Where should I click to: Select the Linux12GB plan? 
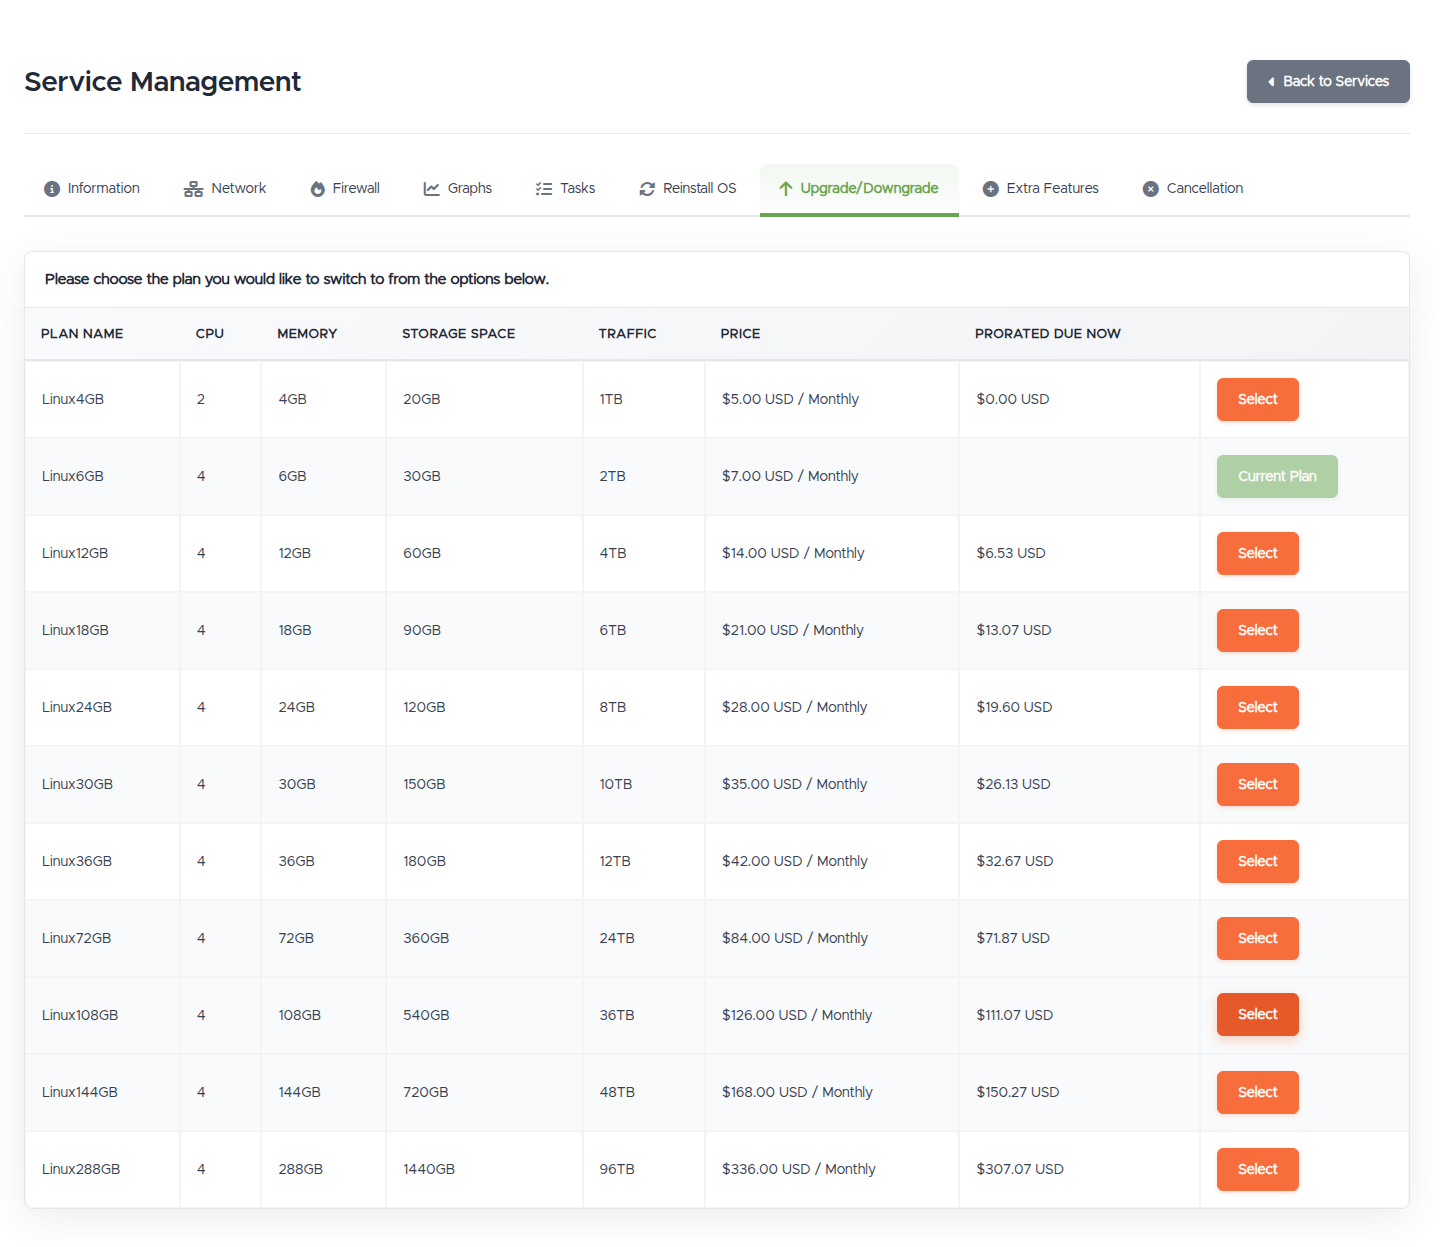coord(1257,554)
